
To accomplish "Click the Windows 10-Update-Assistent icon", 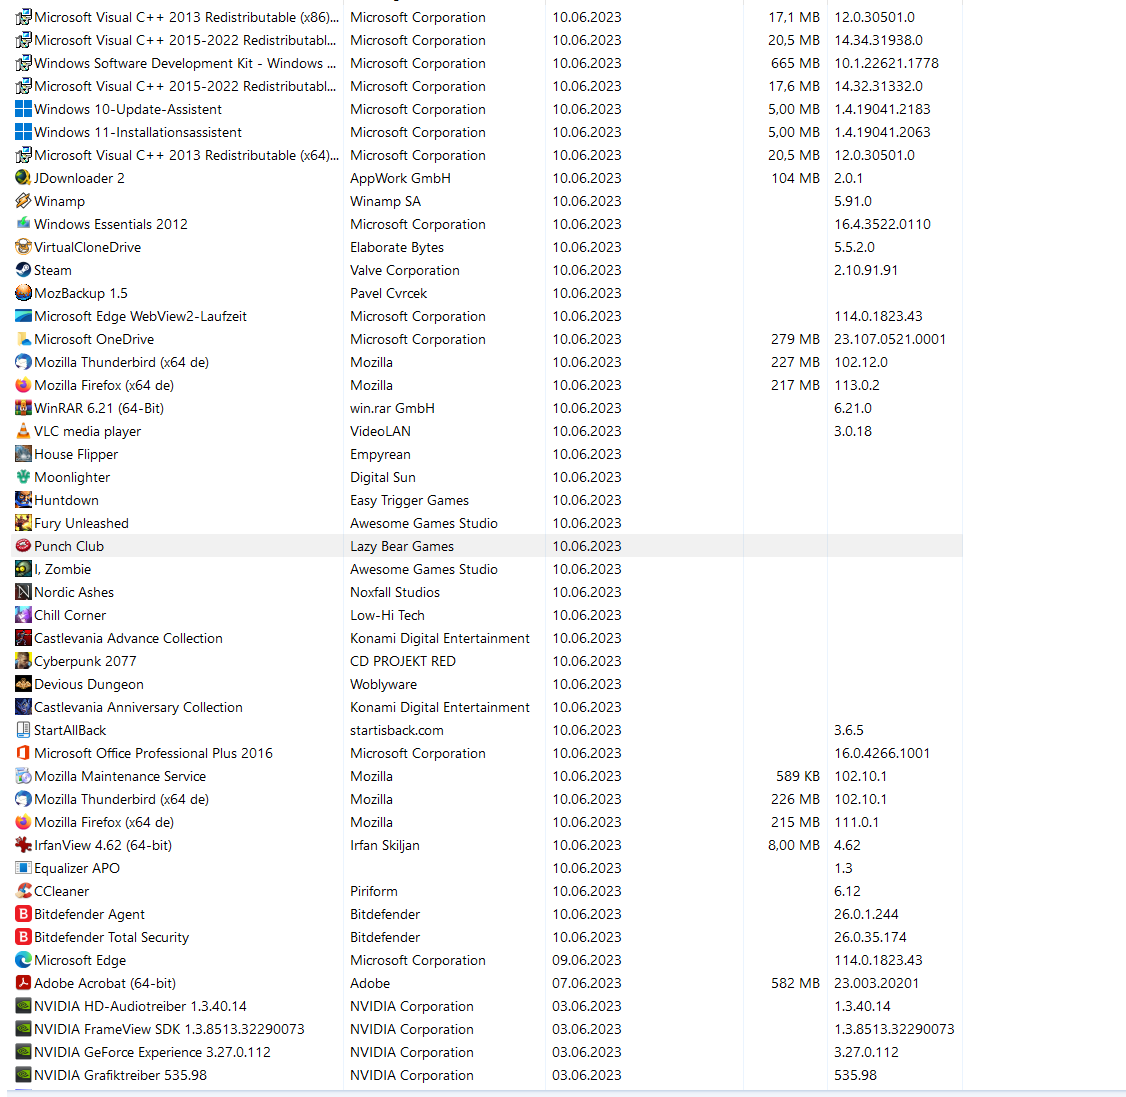I will pyautogui.click(x=23, y=108).
